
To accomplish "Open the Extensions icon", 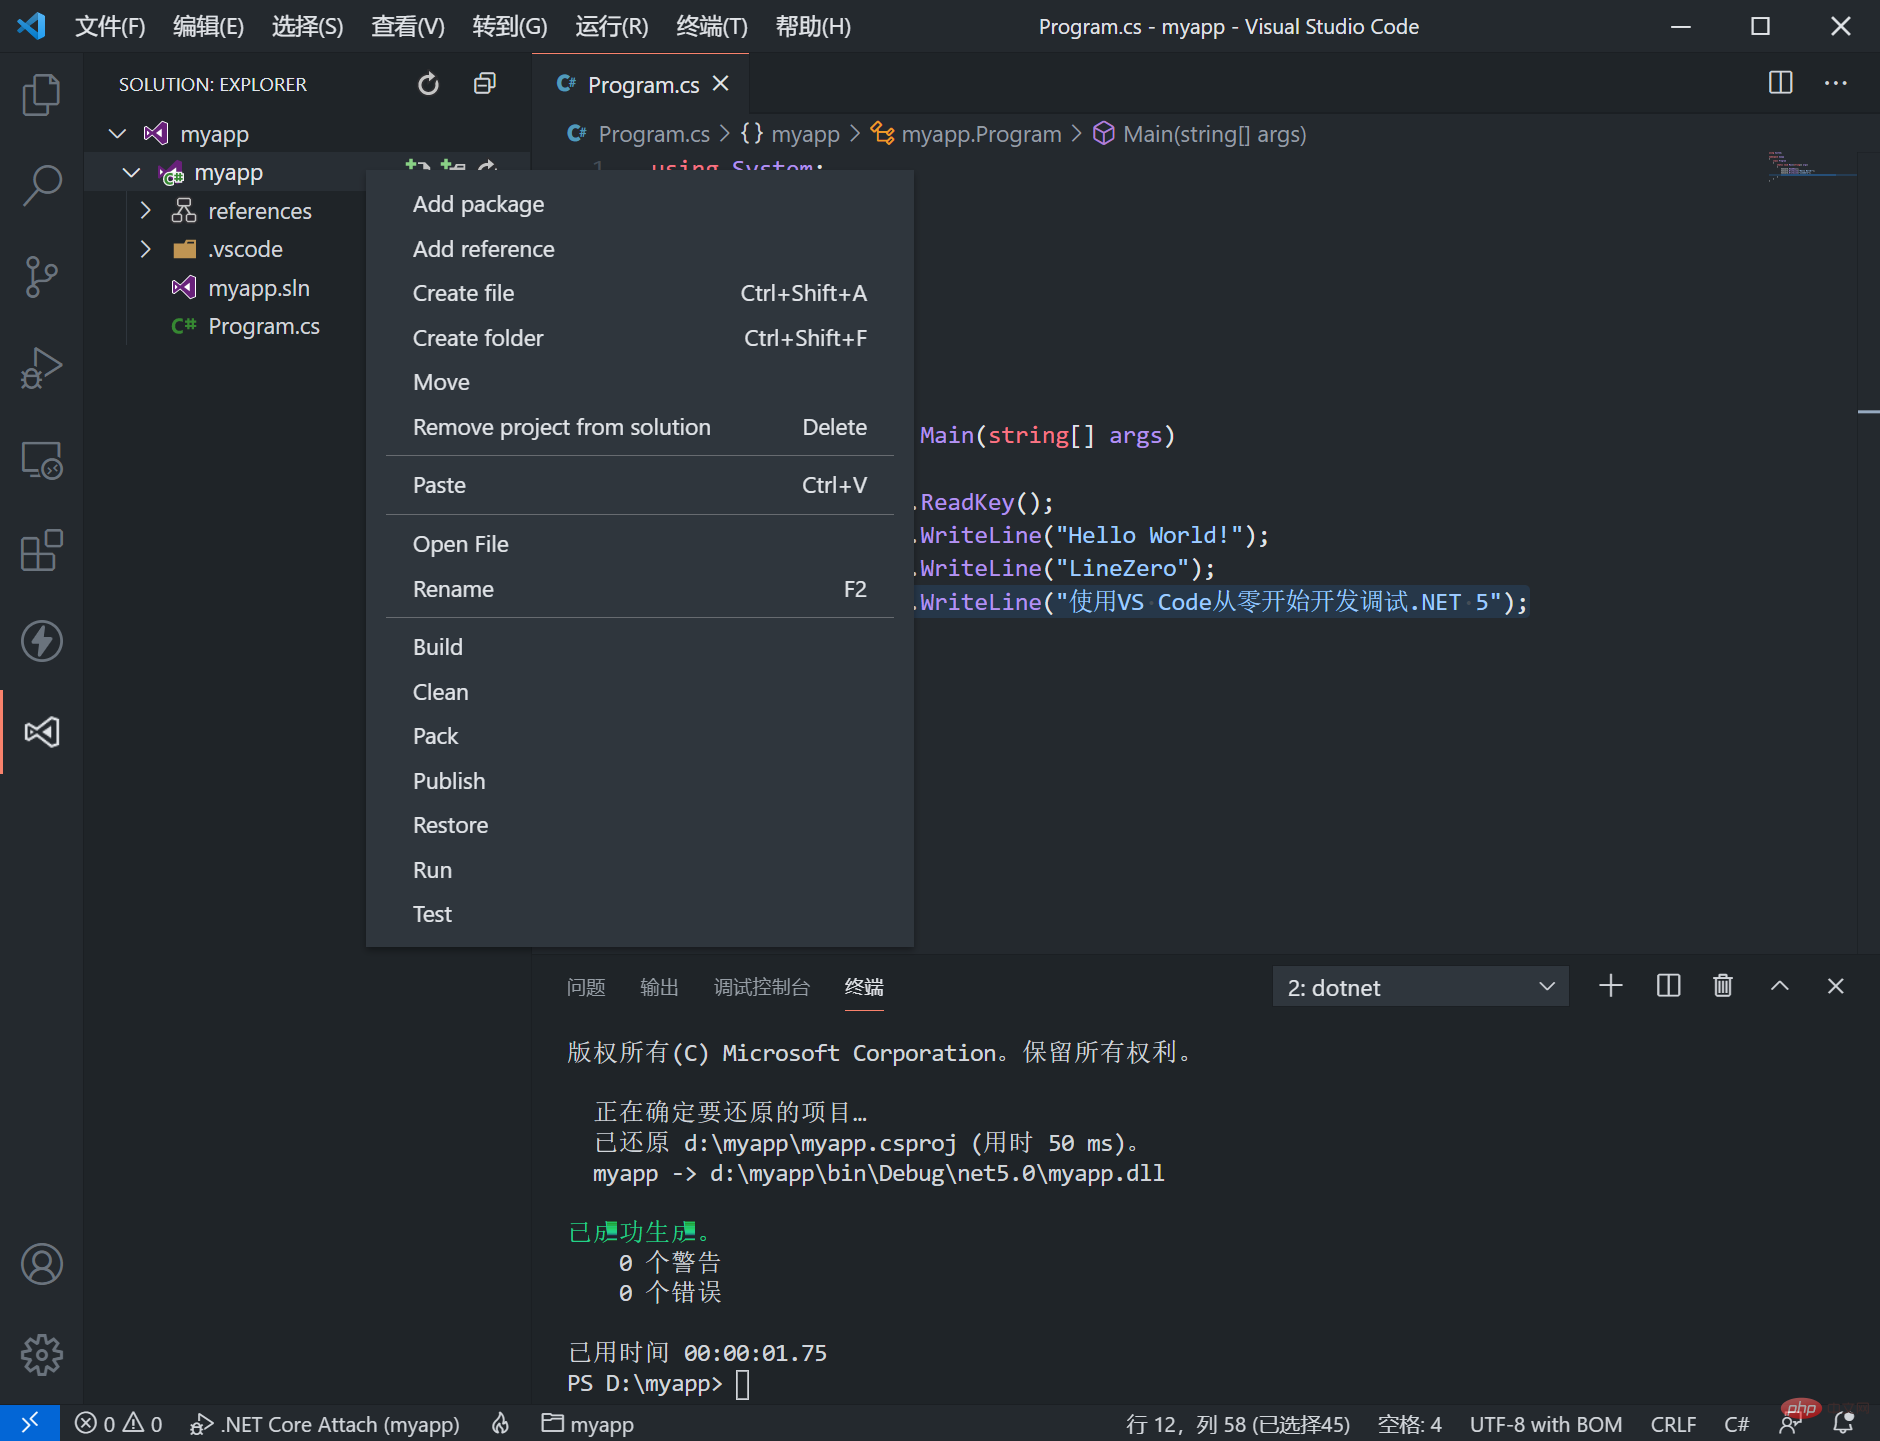I will (41, 551).
